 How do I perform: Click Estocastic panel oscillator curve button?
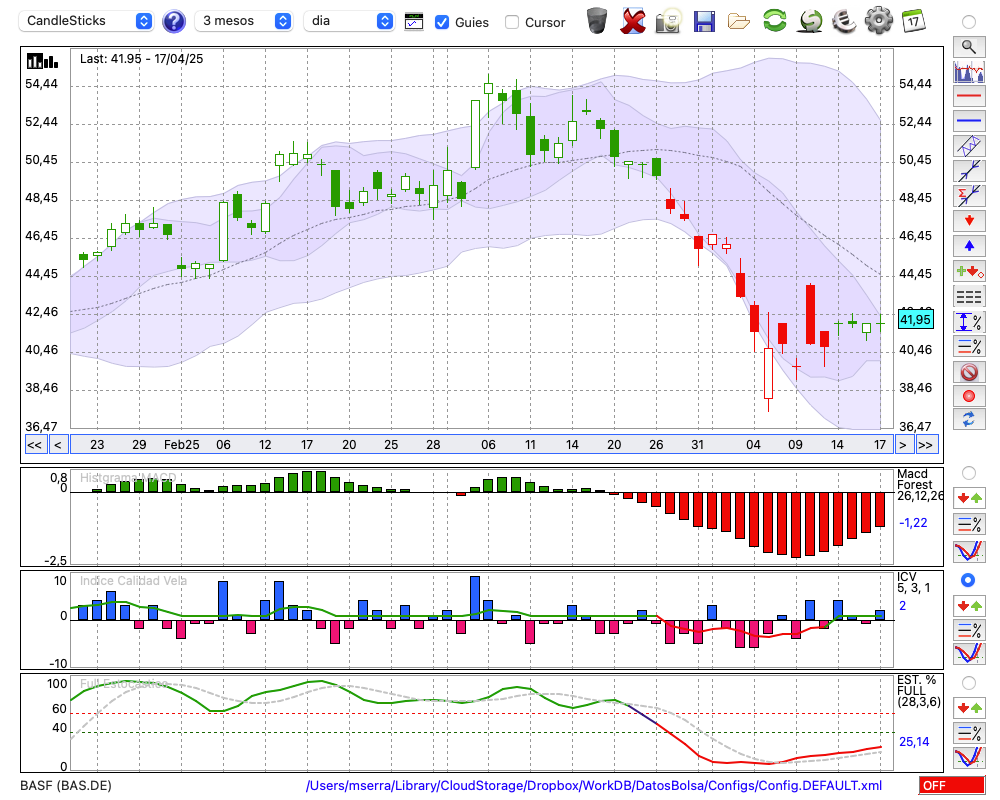click(969, 757)
